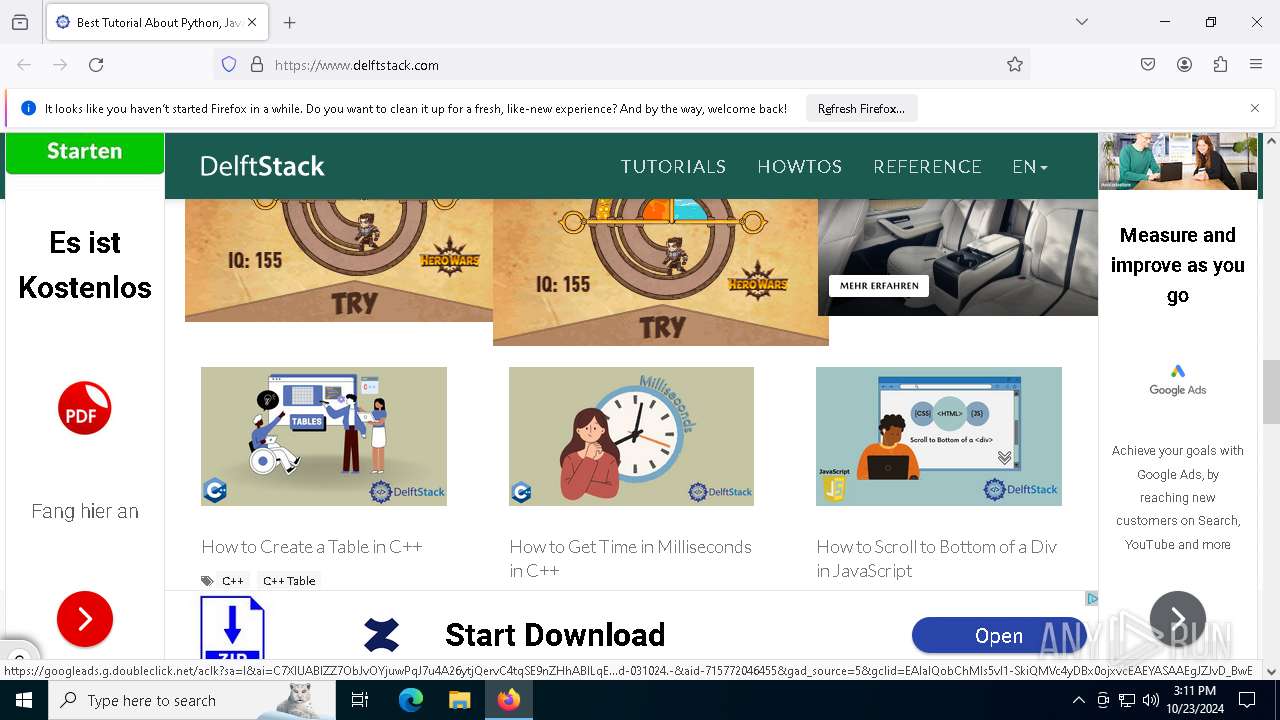Click red arrow button in left ad

coord(85,619)
